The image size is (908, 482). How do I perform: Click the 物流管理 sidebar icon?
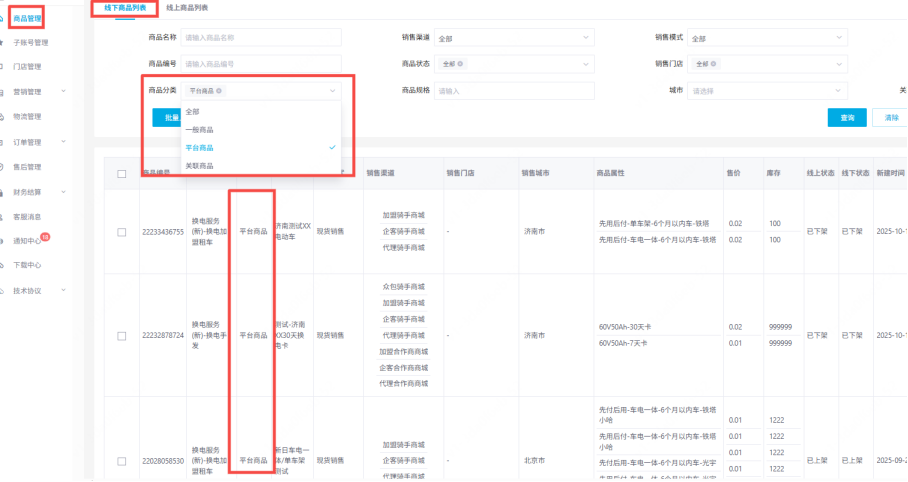pos(6,117)
